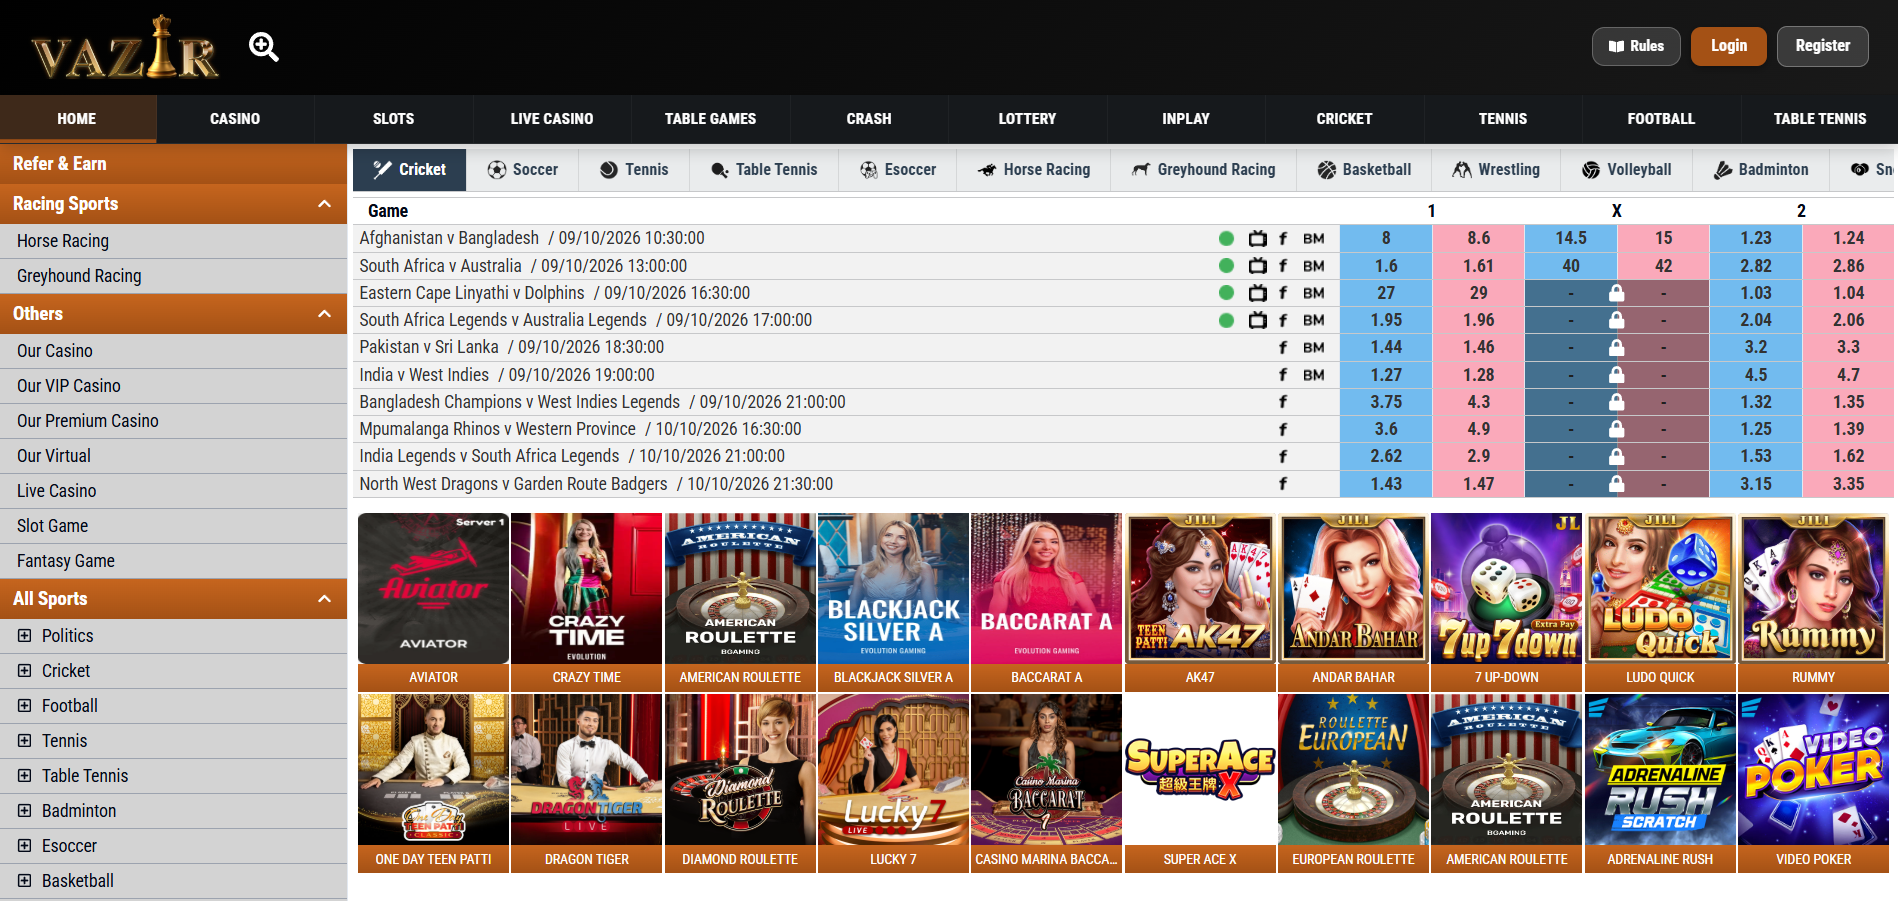This screenshot has height=901, width=1898.
Task: Open the LIVE CASINO menu
Action: point(552,118)
